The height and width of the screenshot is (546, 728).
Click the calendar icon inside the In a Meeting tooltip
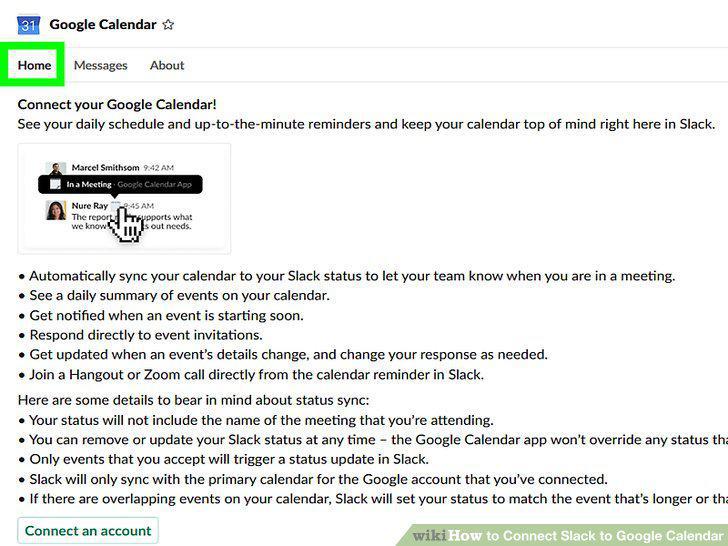[55, 184]
